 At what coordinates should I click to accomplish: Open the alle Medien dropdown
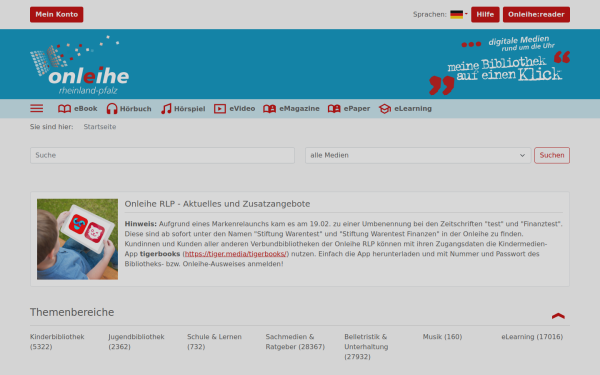[418, 155]
